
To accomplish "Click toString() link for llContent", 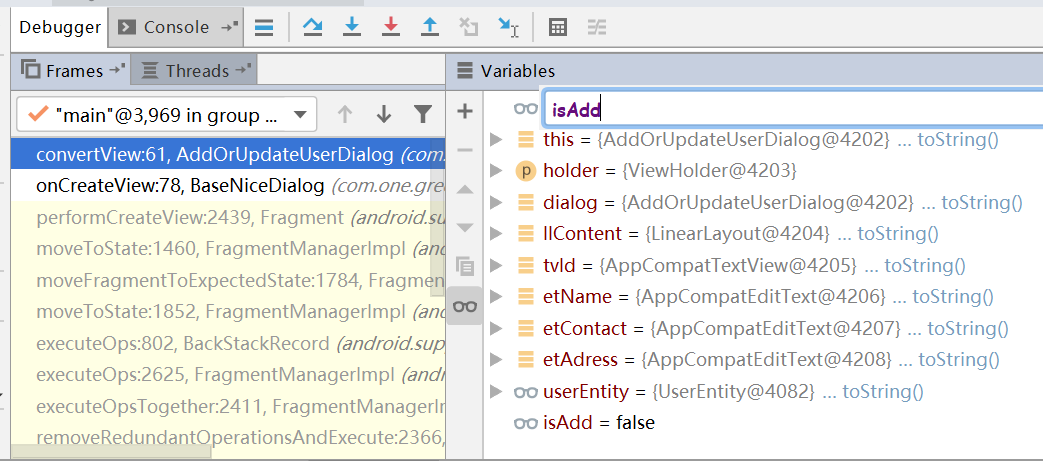I will coord(898,233).
